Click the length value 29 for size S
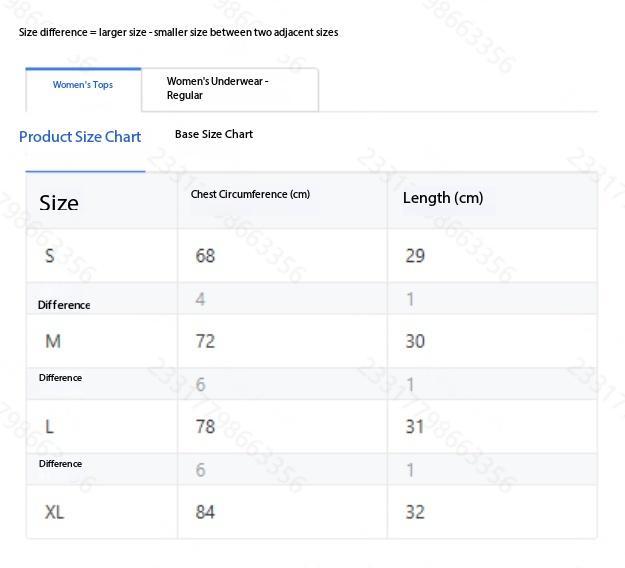The height and width of the screenshot is (568, 625). click(415, 256)
